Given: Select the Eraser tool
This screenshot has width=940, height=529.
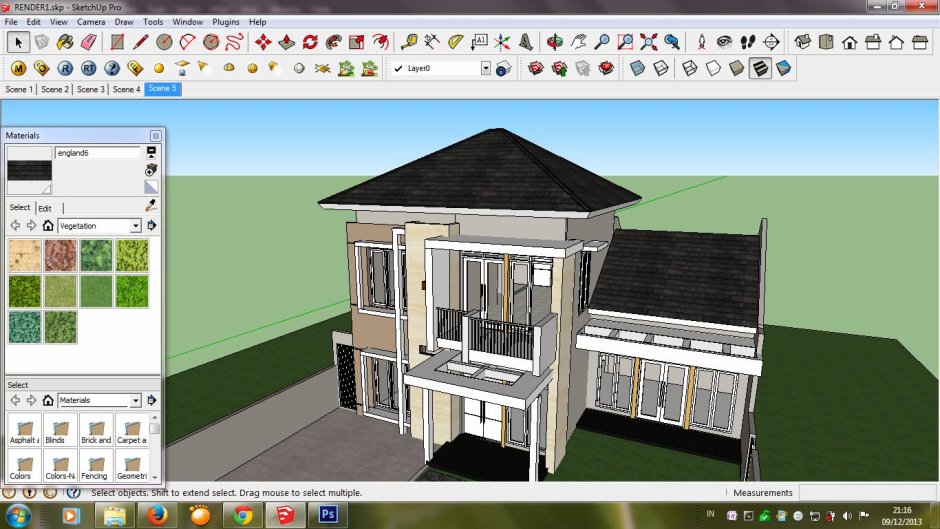Looking at the screenshot, I should click(x=89, y=42).
